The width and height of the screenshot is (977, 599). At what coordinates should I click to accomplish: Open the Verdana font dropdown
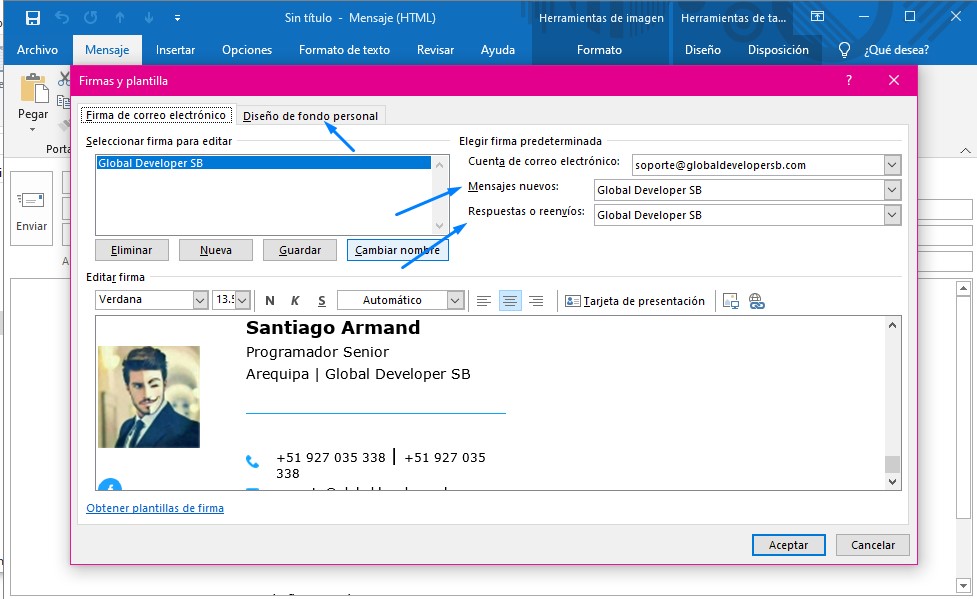pos(199,300)
